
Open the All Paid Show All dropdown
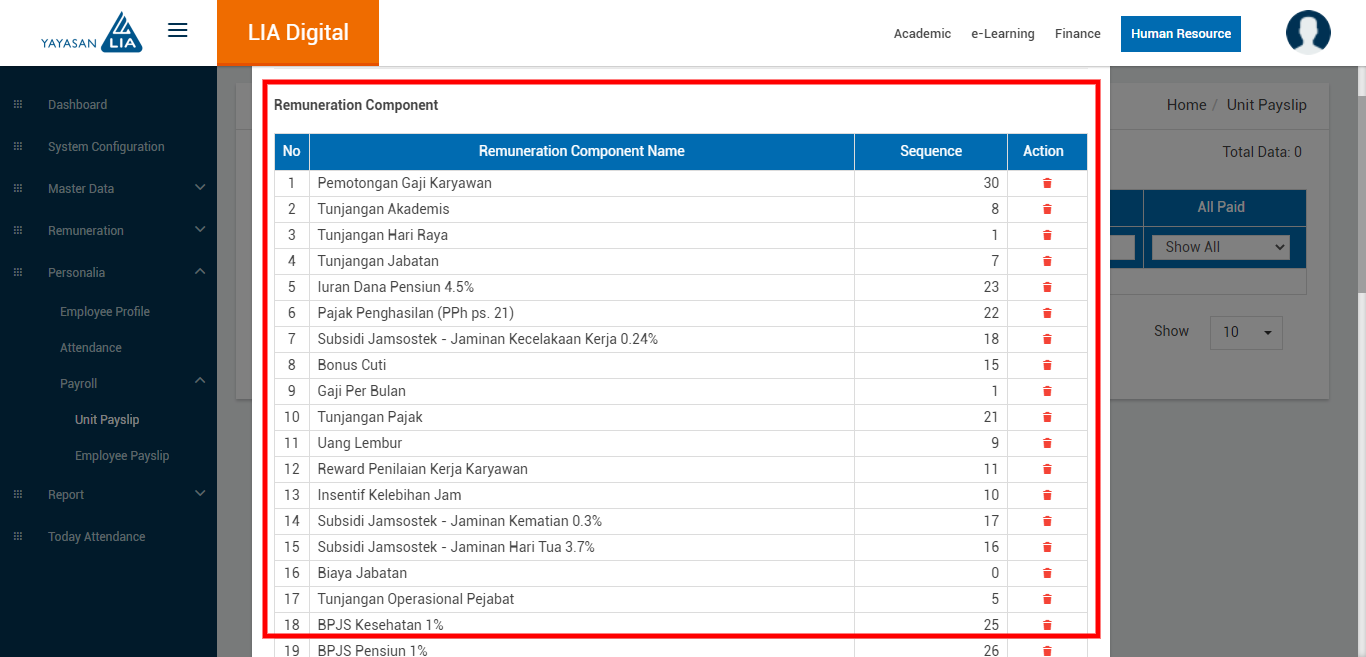point(1220,247)
